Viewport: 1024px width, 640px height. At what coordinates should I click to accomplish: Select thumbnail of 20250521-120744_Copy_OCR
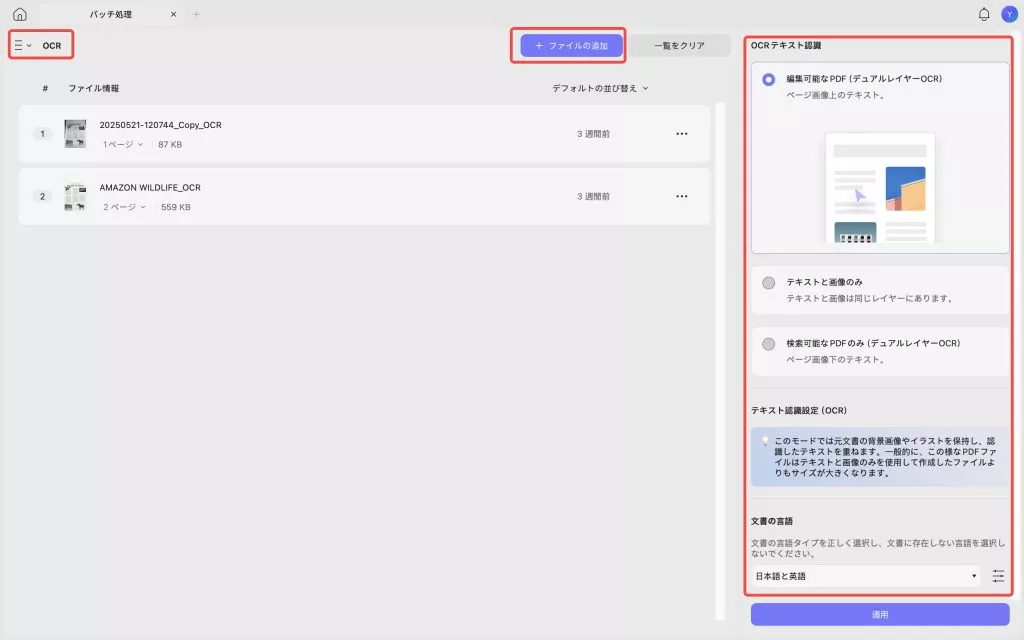75,134
